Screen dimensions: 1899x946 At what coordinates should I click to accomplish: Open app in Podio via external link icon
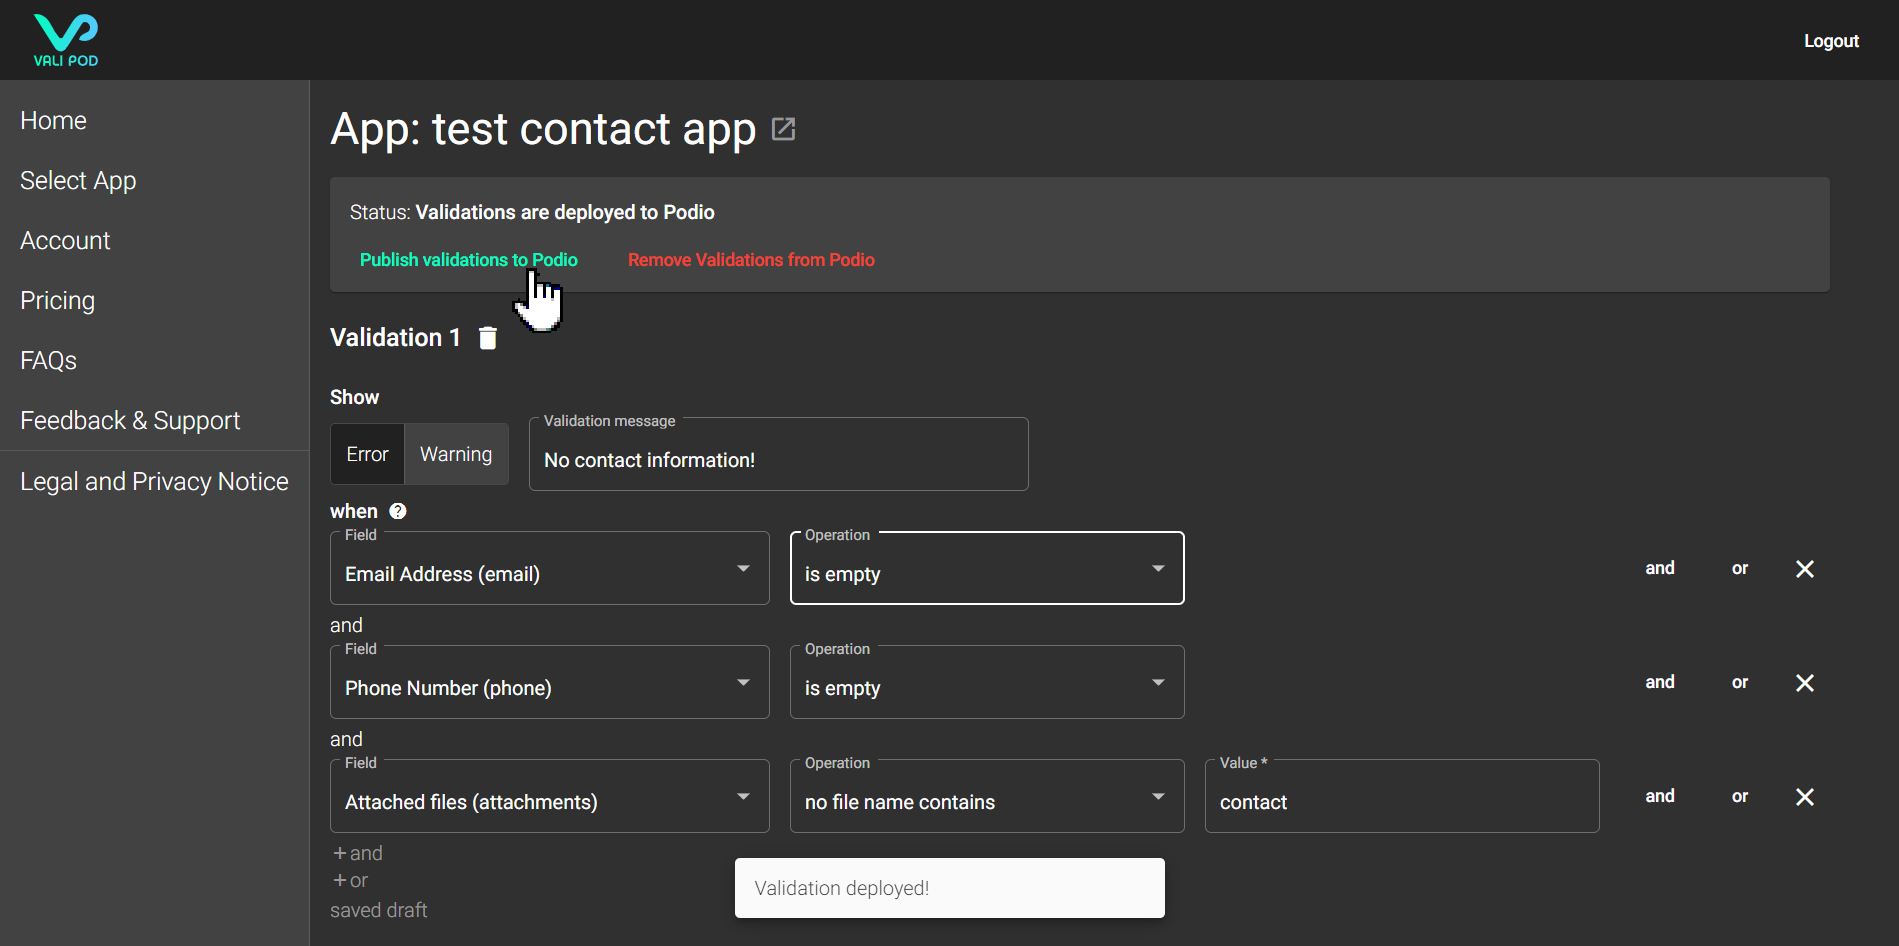[x=783, y=129]
